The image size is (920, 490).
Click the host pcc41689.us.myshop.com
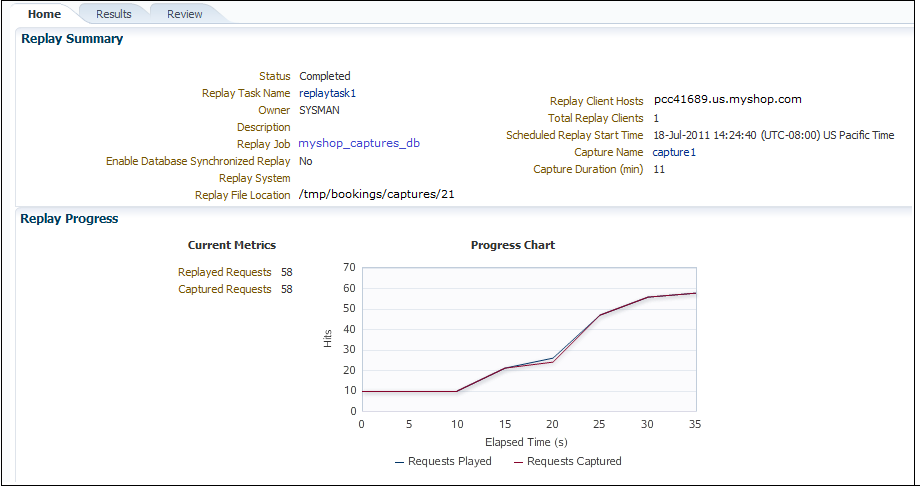(728, 99)
